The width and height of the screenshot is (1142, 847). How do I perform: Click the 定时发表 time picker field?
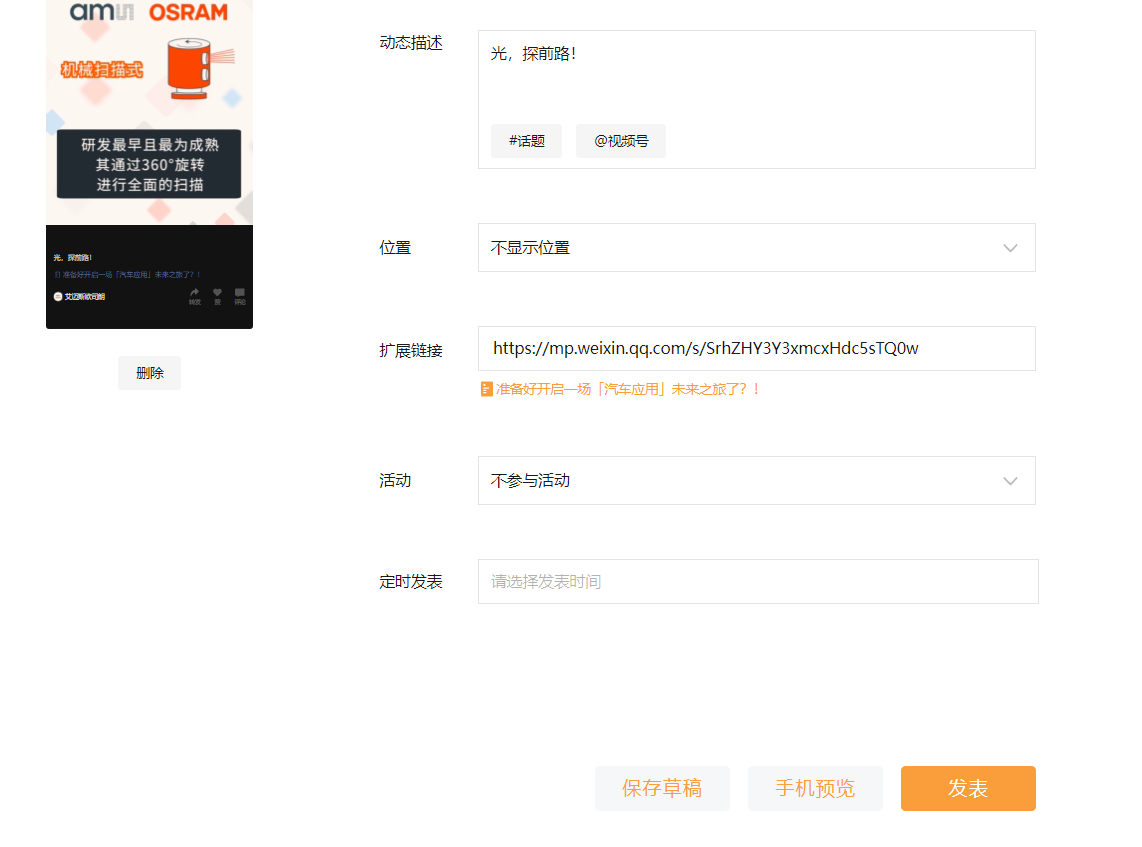click(758, 582)
